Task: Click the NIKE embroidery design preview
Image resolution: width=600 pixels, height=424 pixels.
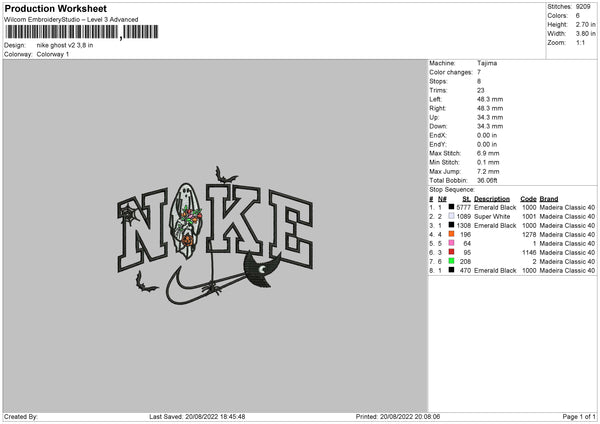Action: tap(215, 236)
